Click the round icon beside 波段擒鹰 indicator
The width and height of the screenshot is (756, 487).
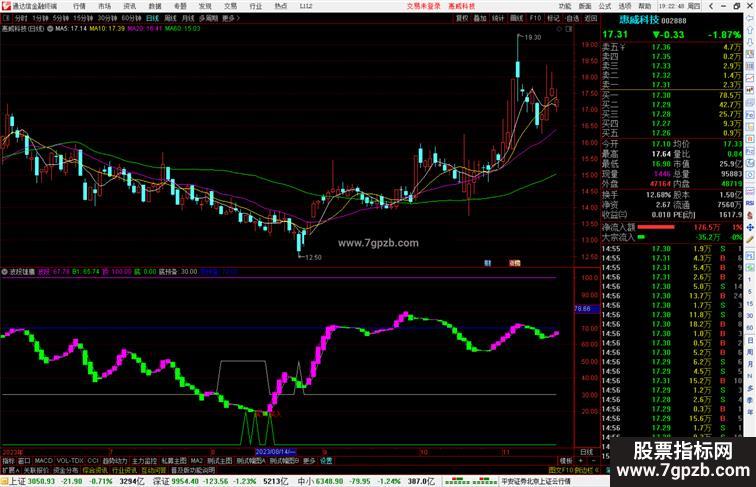4,271
